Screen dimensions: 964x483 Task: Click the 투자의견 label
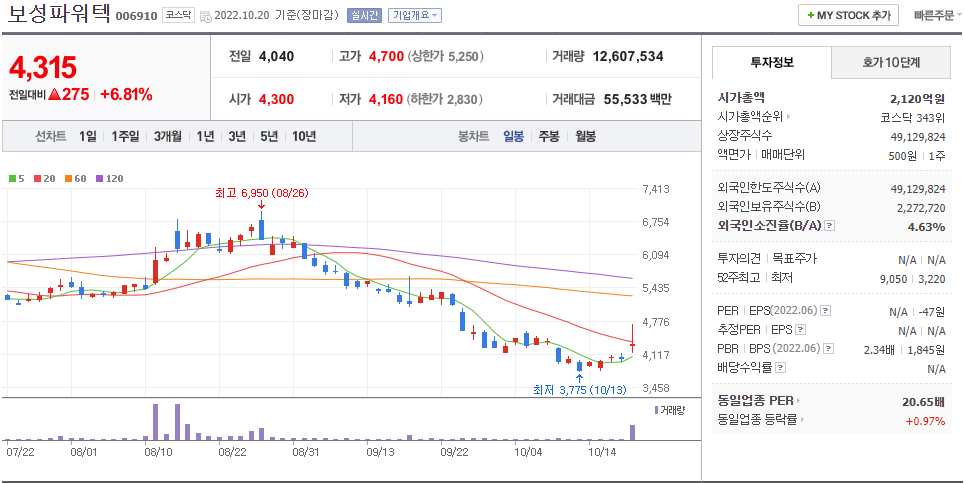739,259
